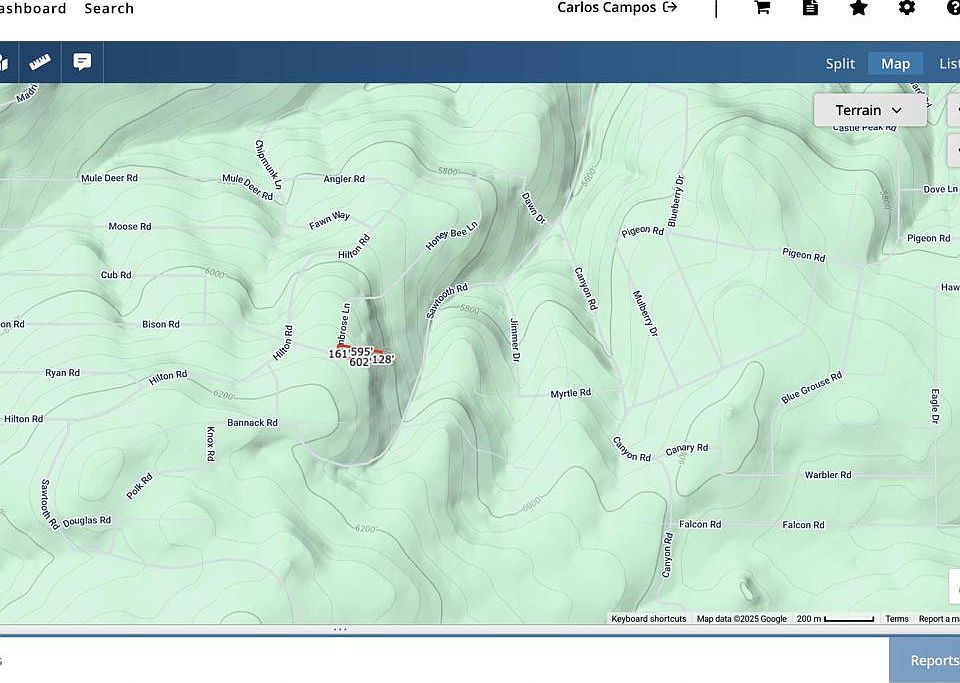
Task: Click the map layers icon in blue toolbar
Action: [3, 62]
